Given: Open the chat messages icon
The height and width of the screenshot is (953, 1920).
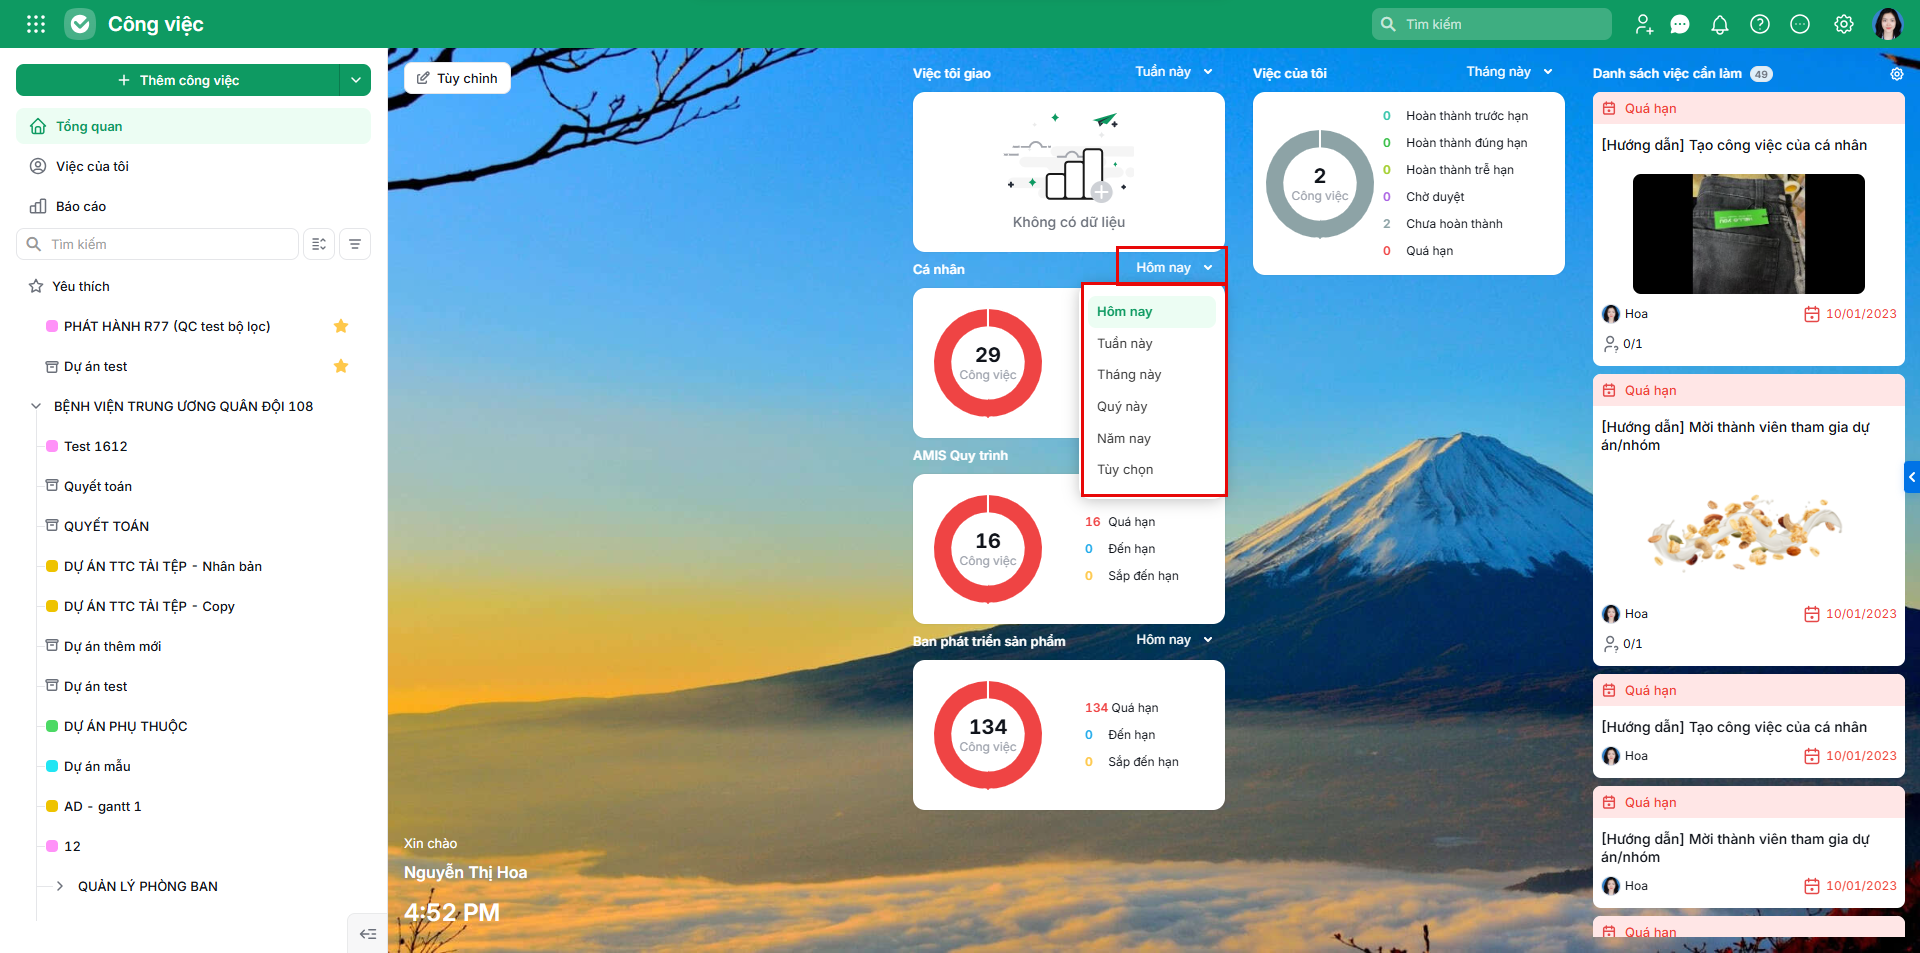Looking at the screenshot, I should [1680, 25].
